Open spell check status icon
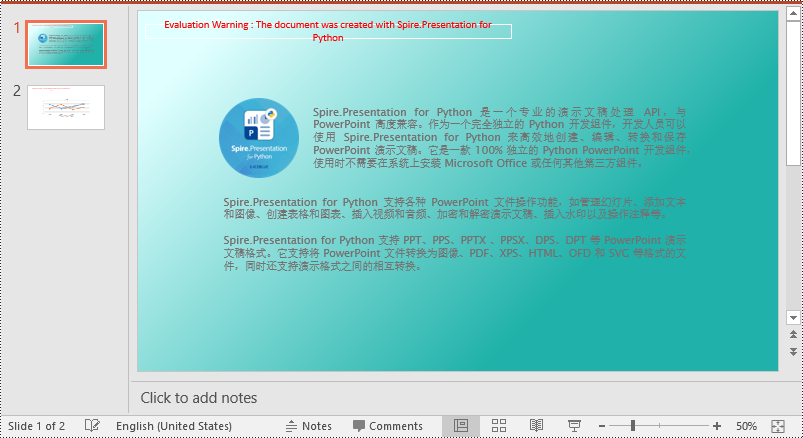 (x=92, y=426)
